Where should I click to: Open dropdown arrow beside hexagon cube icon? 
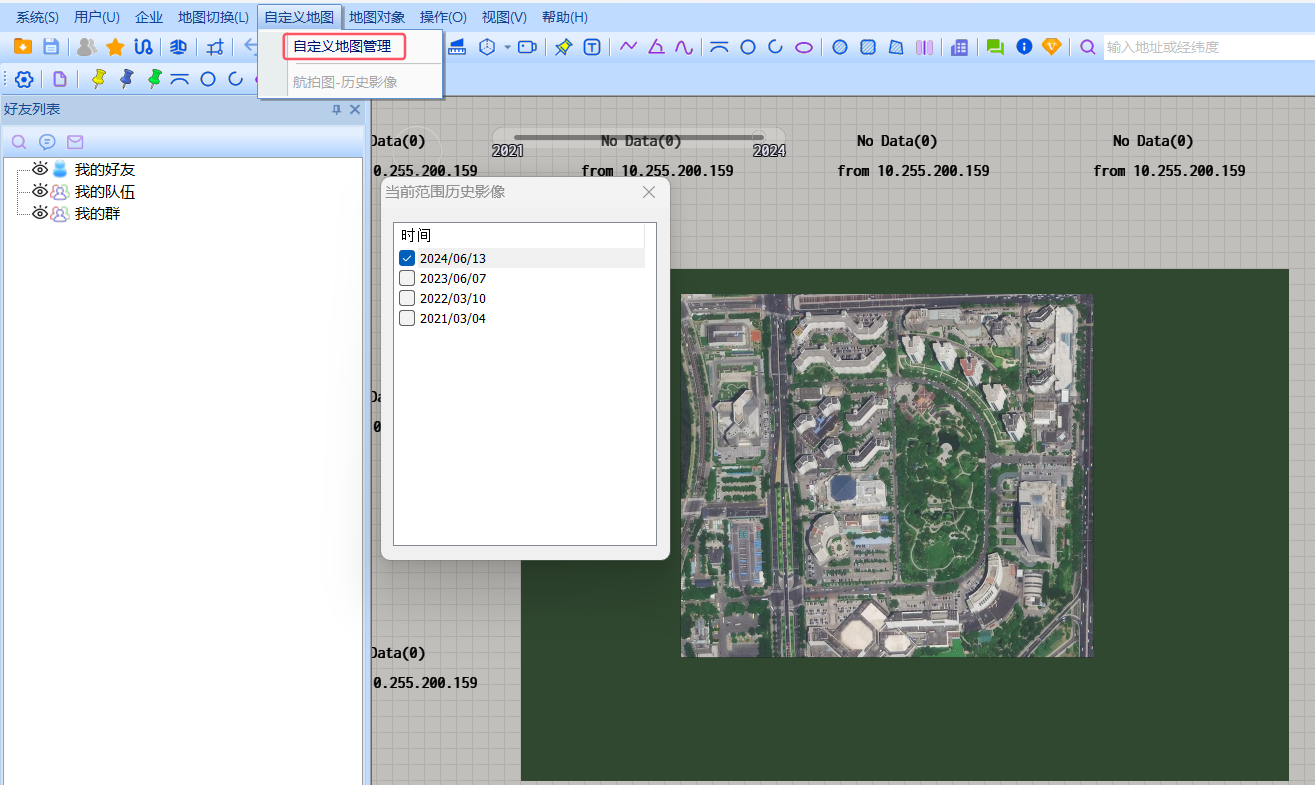point(507,47)
